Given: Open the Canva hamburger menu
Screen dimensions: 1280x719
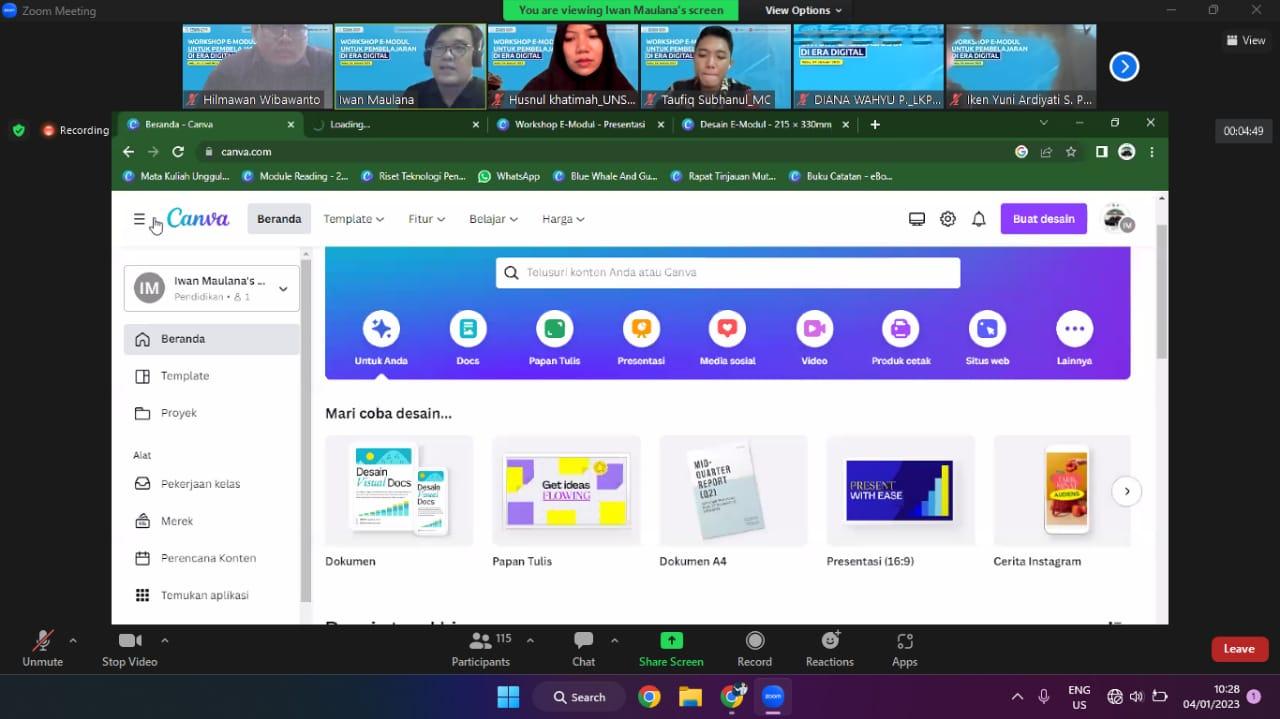Looking at the screenshot, I should click(x=139, y=219).
